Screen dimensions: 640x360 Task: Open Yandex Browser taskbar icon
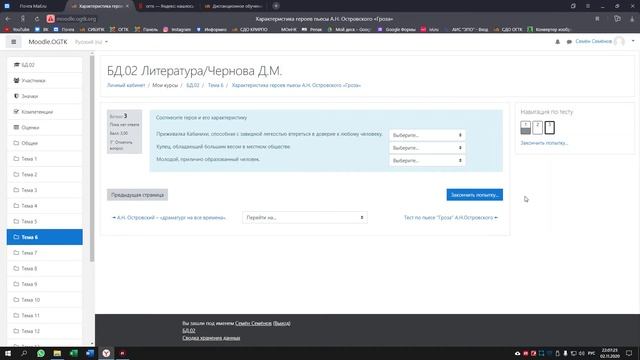pos(106,353)
